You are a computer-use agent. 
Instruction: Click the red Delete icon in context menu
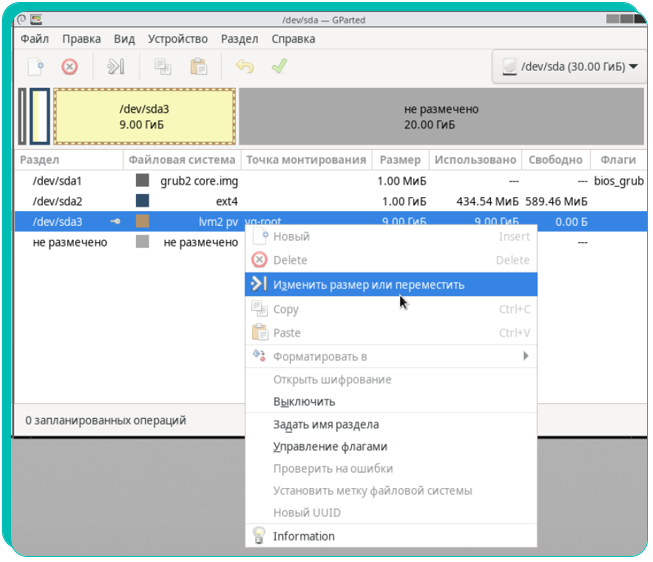(259, 260)
